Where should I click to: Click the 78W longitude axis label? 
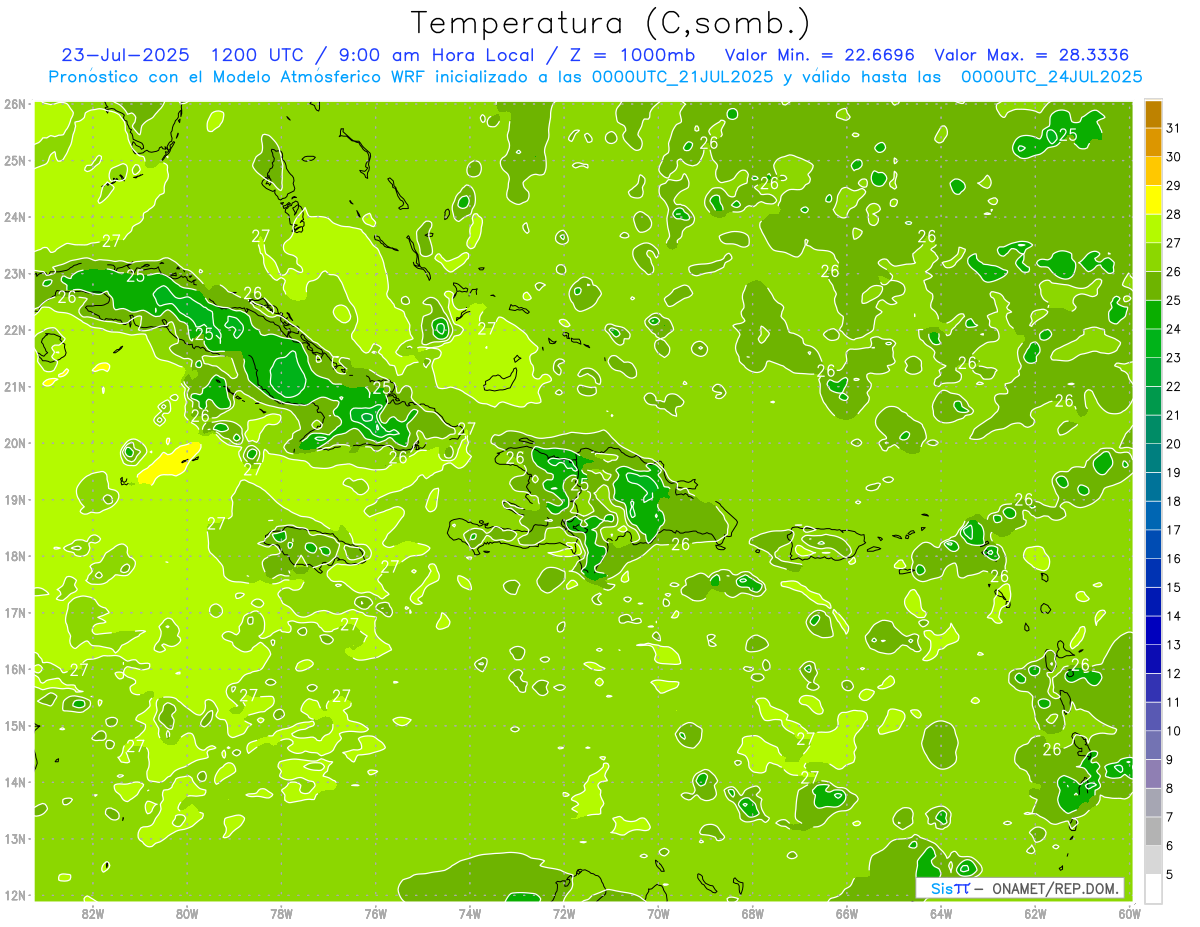pos(281,913)
